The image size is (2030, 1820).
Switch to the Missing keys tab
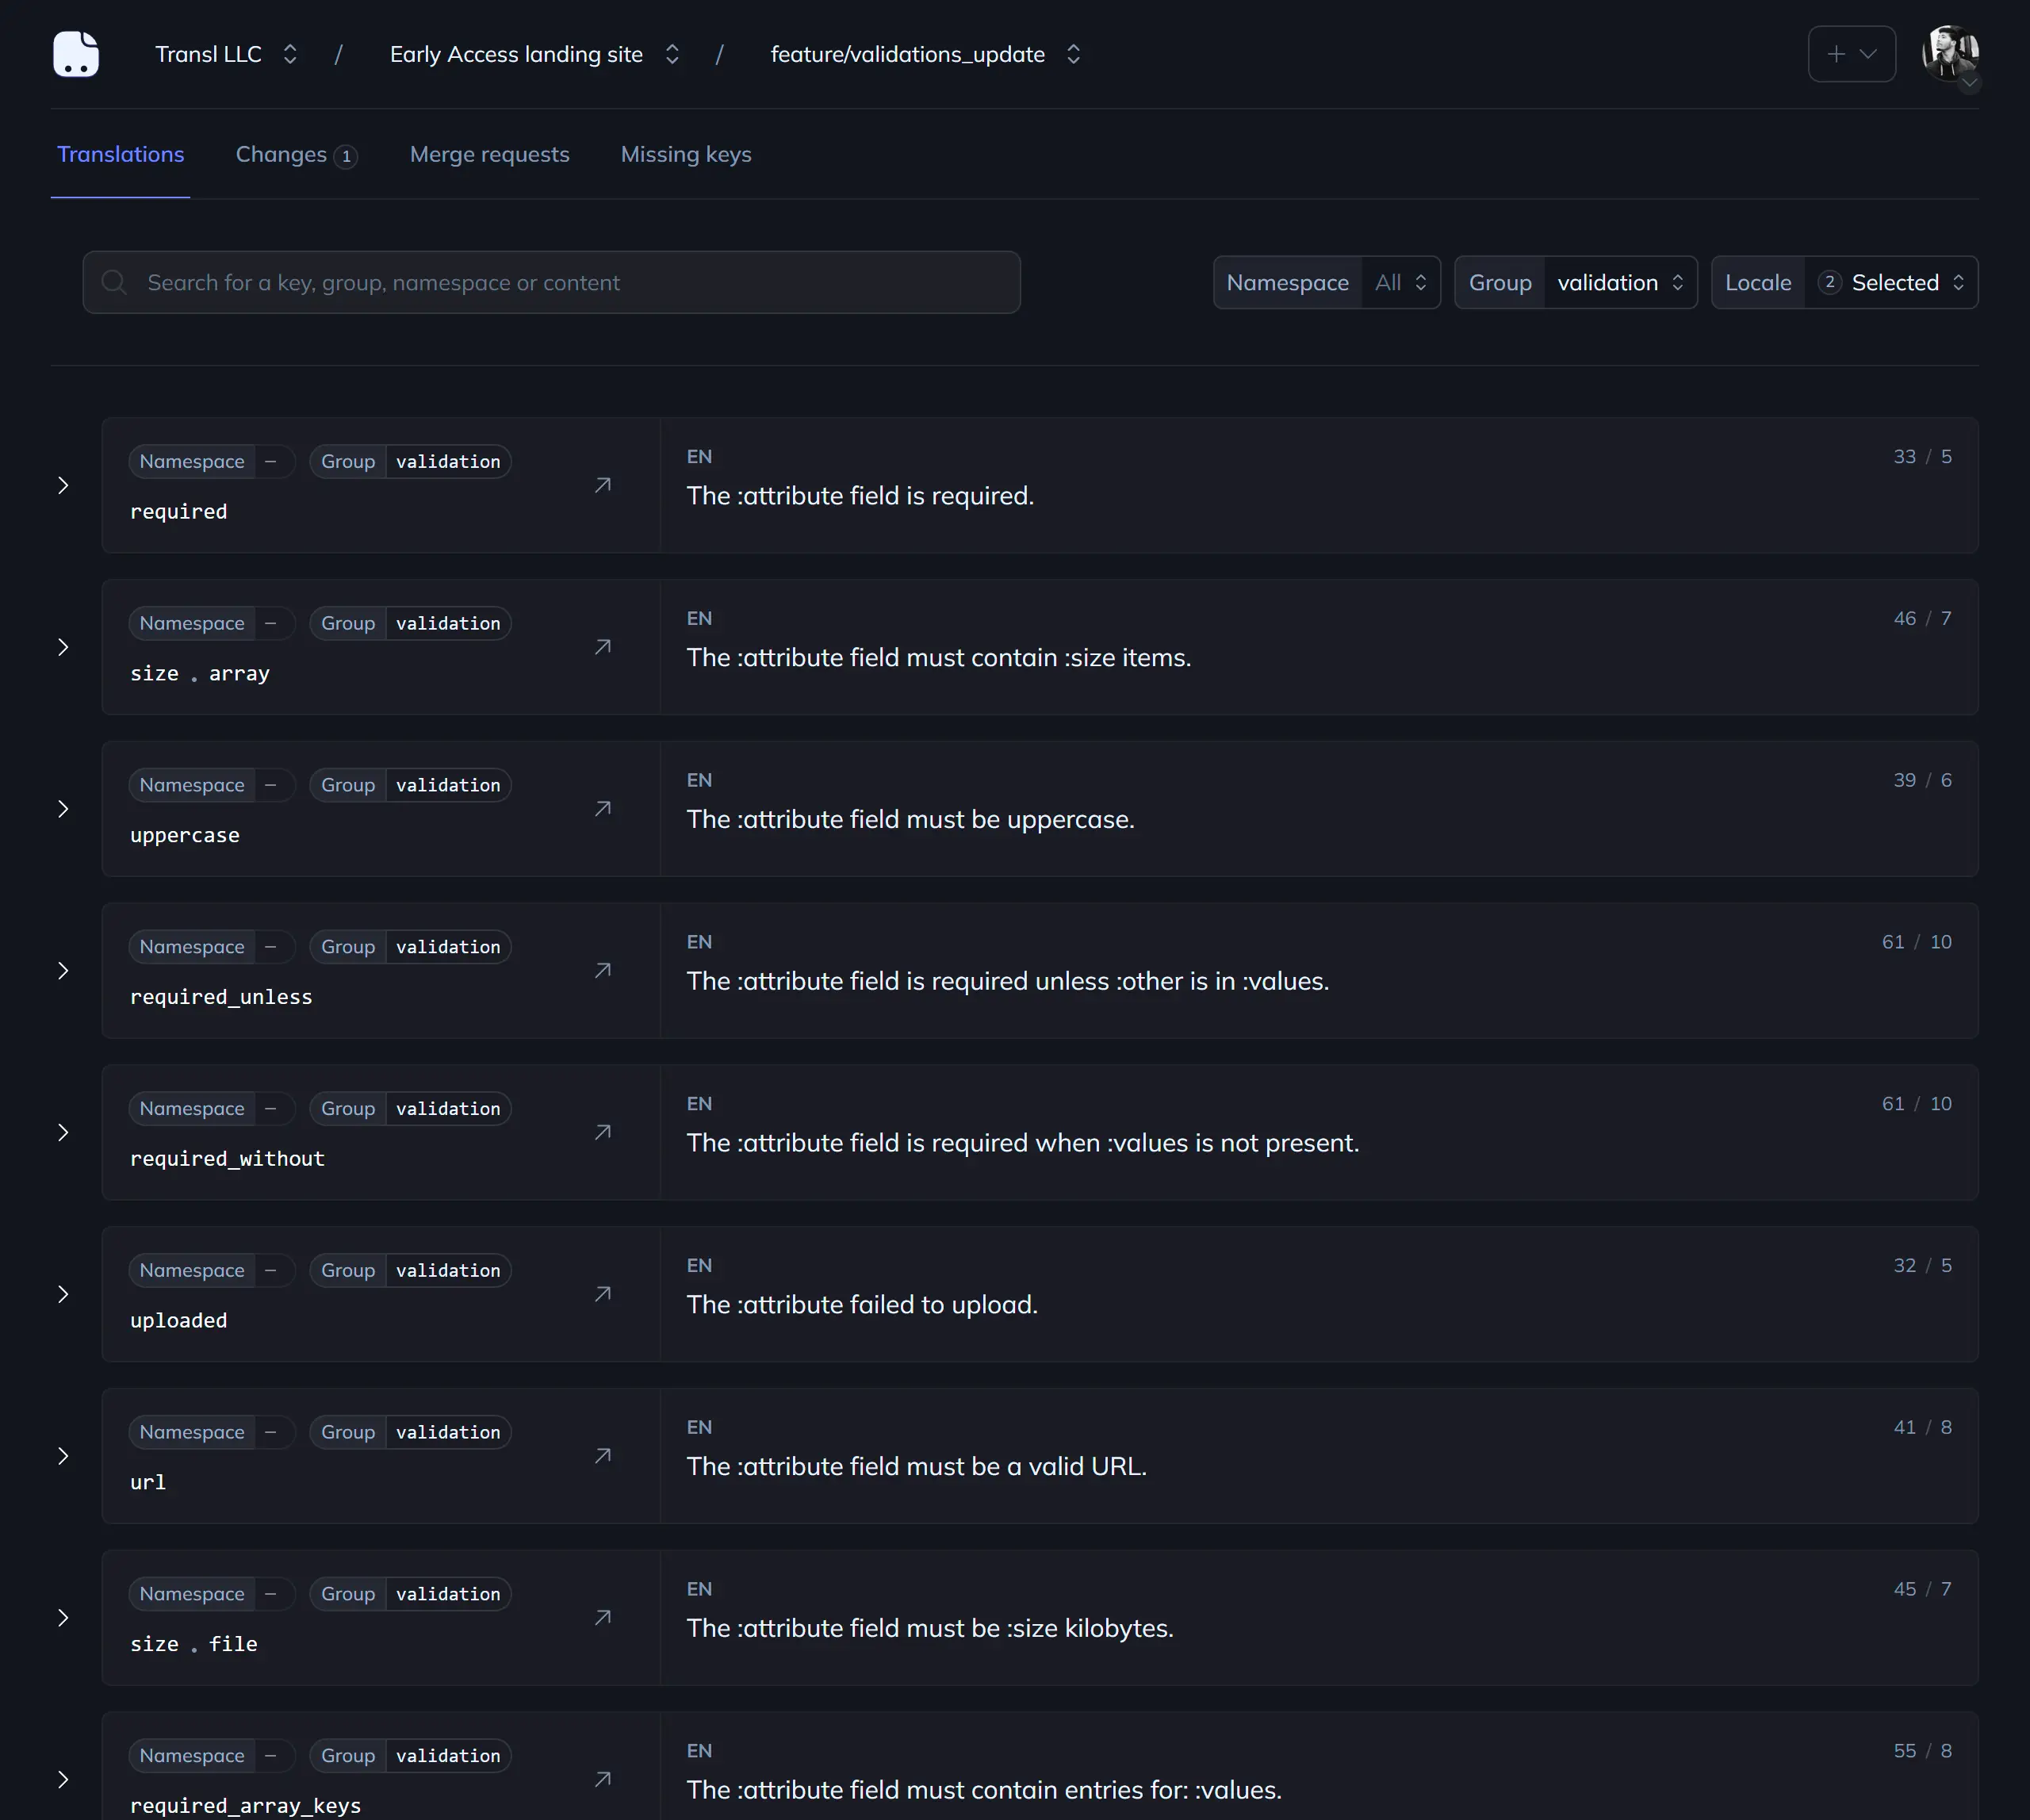coord(686,155)
